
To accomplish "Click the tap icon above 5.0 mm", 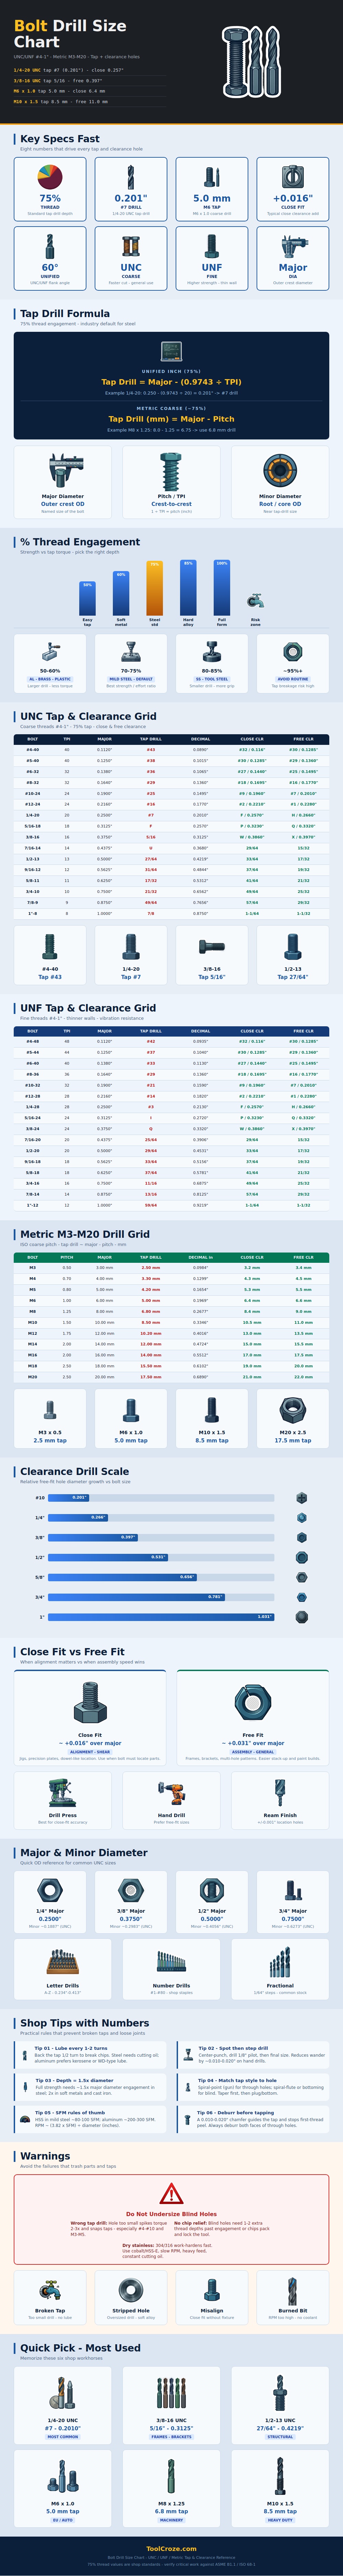I will (212, 177).
